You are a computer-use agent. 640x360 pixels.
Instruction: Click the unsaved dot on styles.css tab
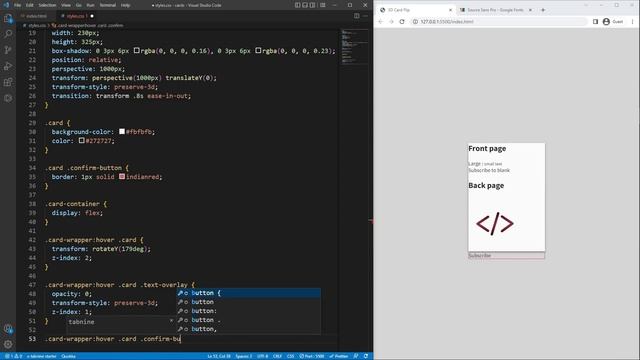click(x=92, y=16)
